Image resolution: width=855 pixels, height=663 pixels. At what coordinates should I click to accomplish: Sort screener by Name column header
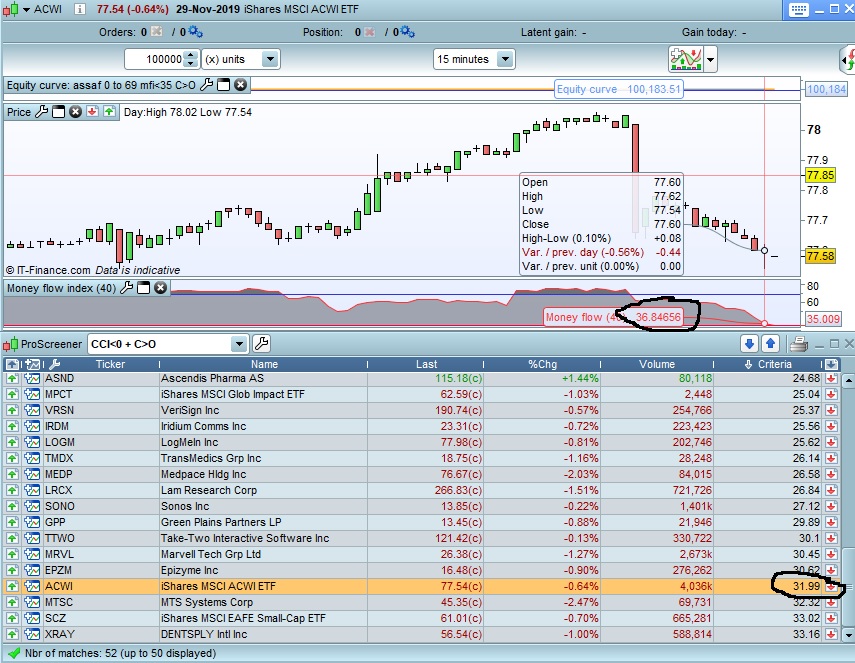pyautogui.click(x=264, y=364)
